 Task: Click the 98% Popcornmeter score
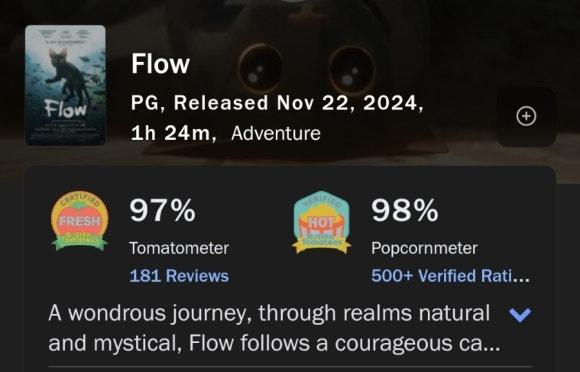point(405,210)
